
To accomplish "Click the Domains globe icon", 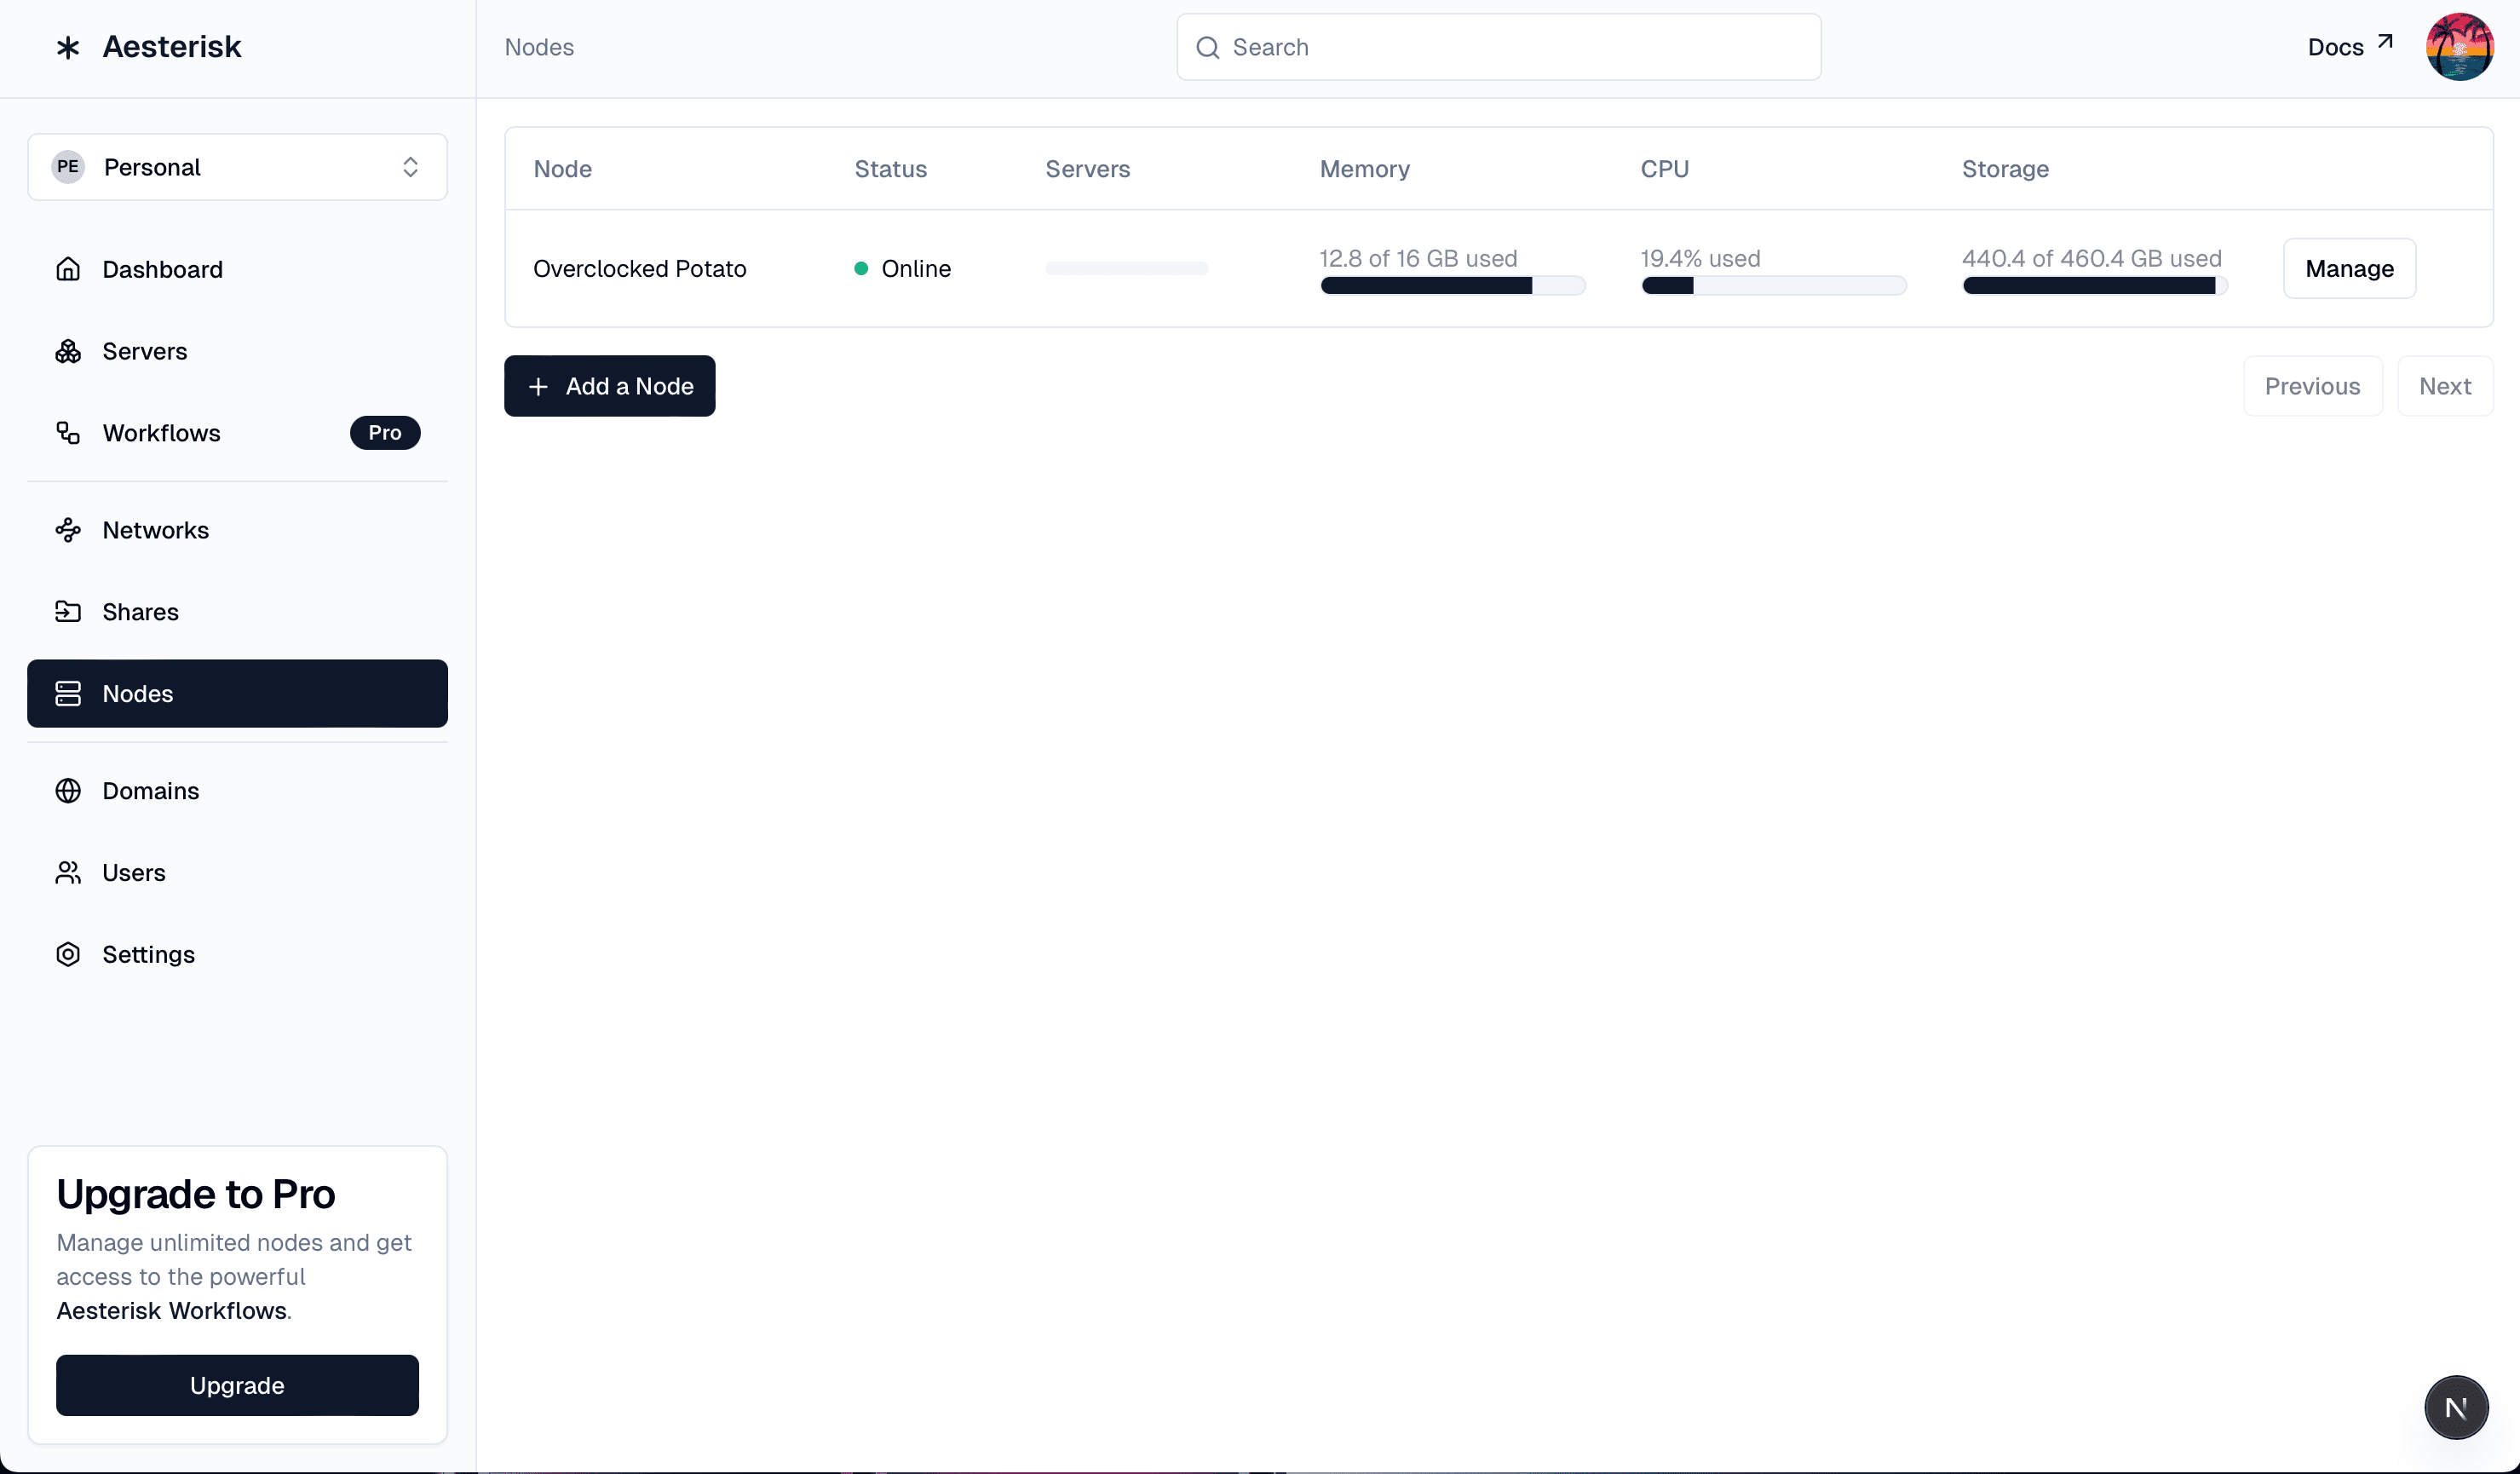I will (67, 791).
